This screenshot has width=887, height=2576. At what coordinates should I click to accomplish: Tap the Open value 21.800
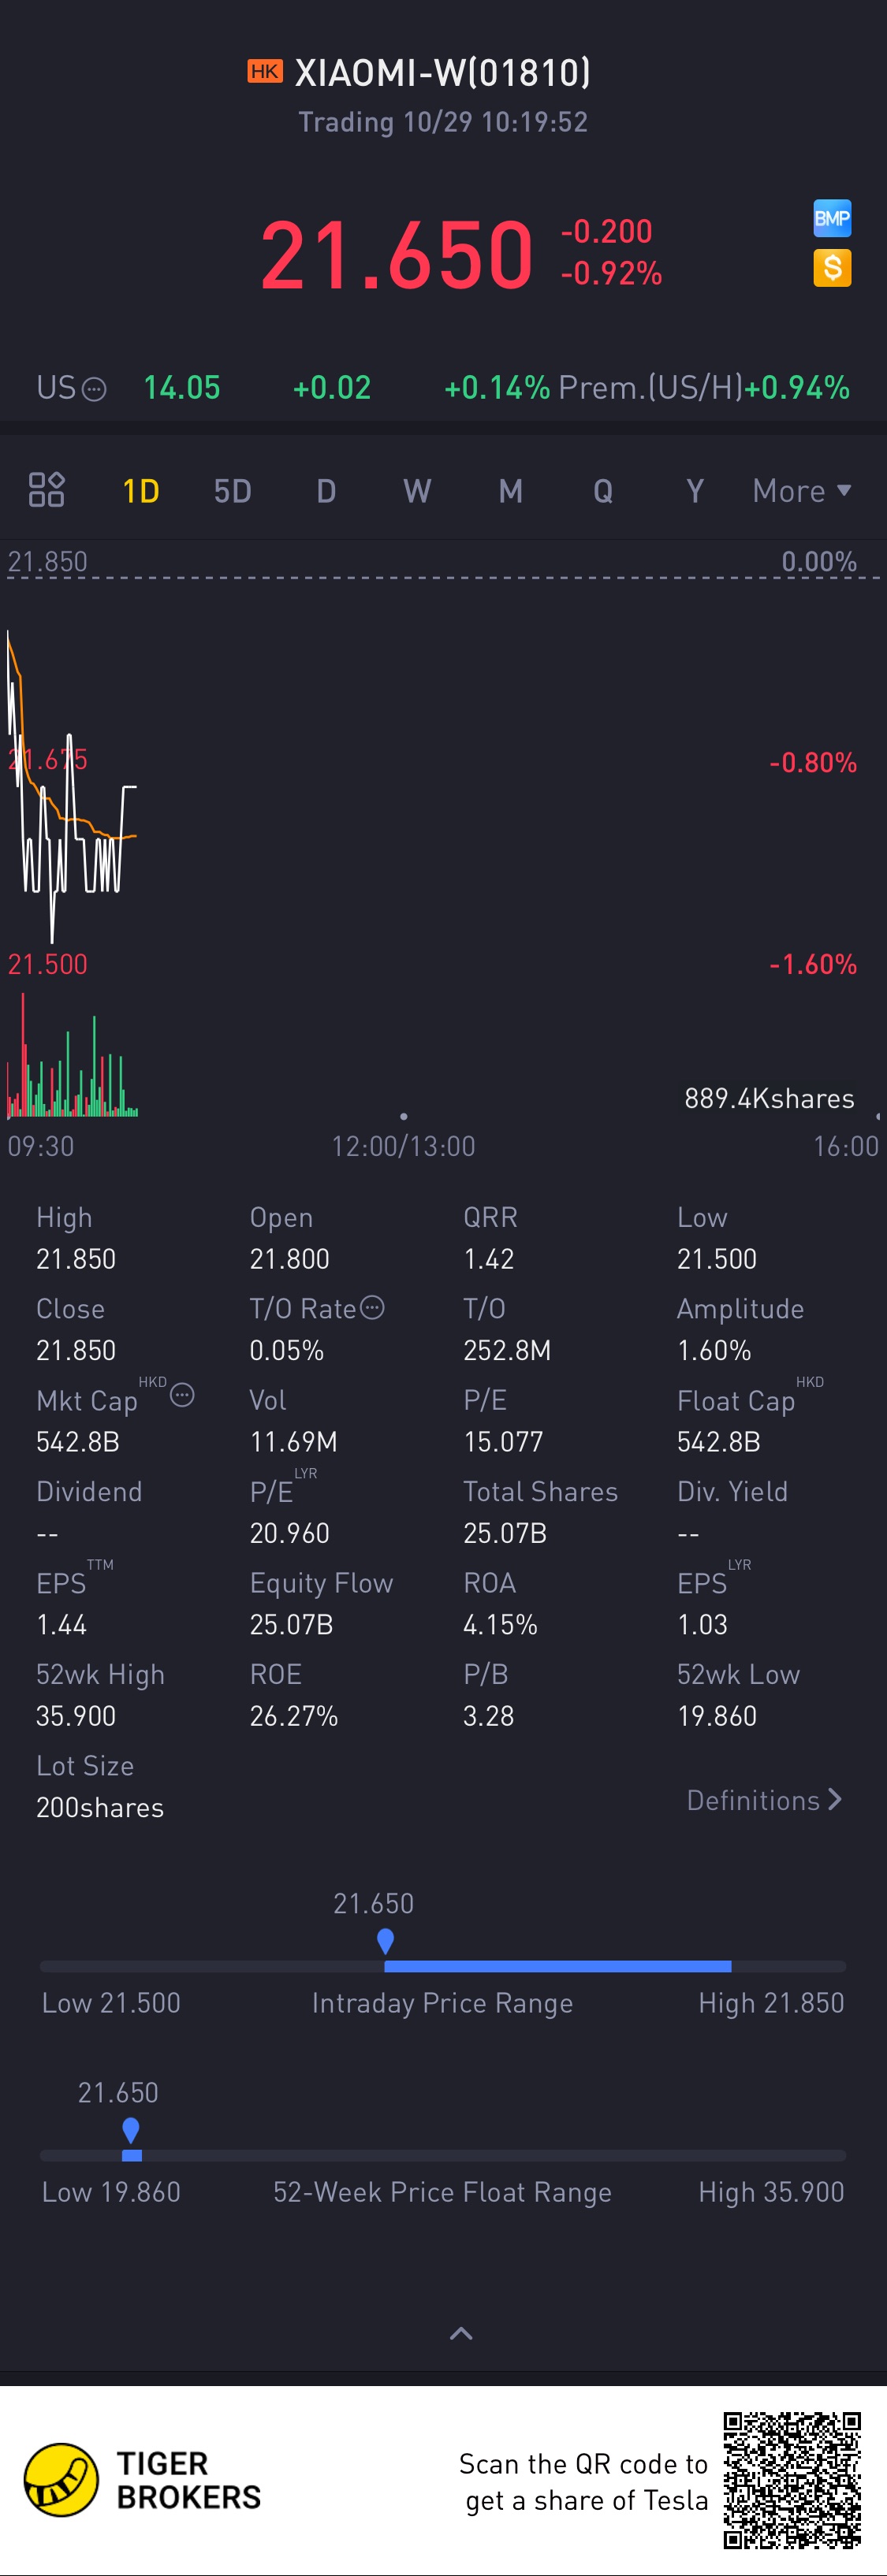pyautogui.click(x=290, y=1258)
